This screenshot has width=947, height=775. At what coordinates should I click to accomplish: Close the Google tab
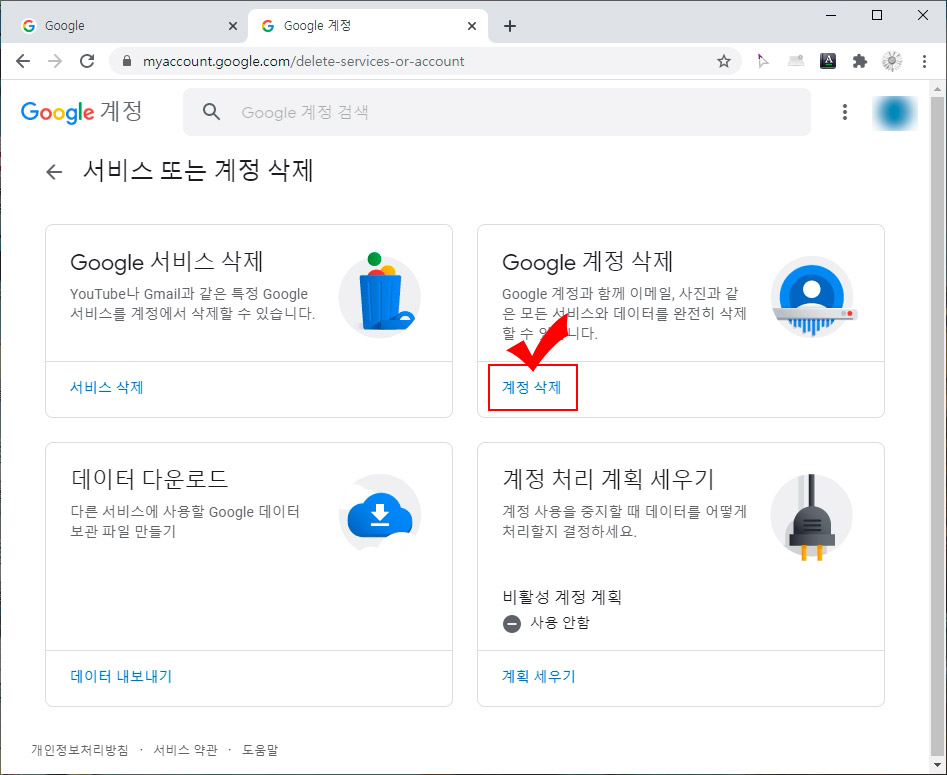tap(233, 26)
